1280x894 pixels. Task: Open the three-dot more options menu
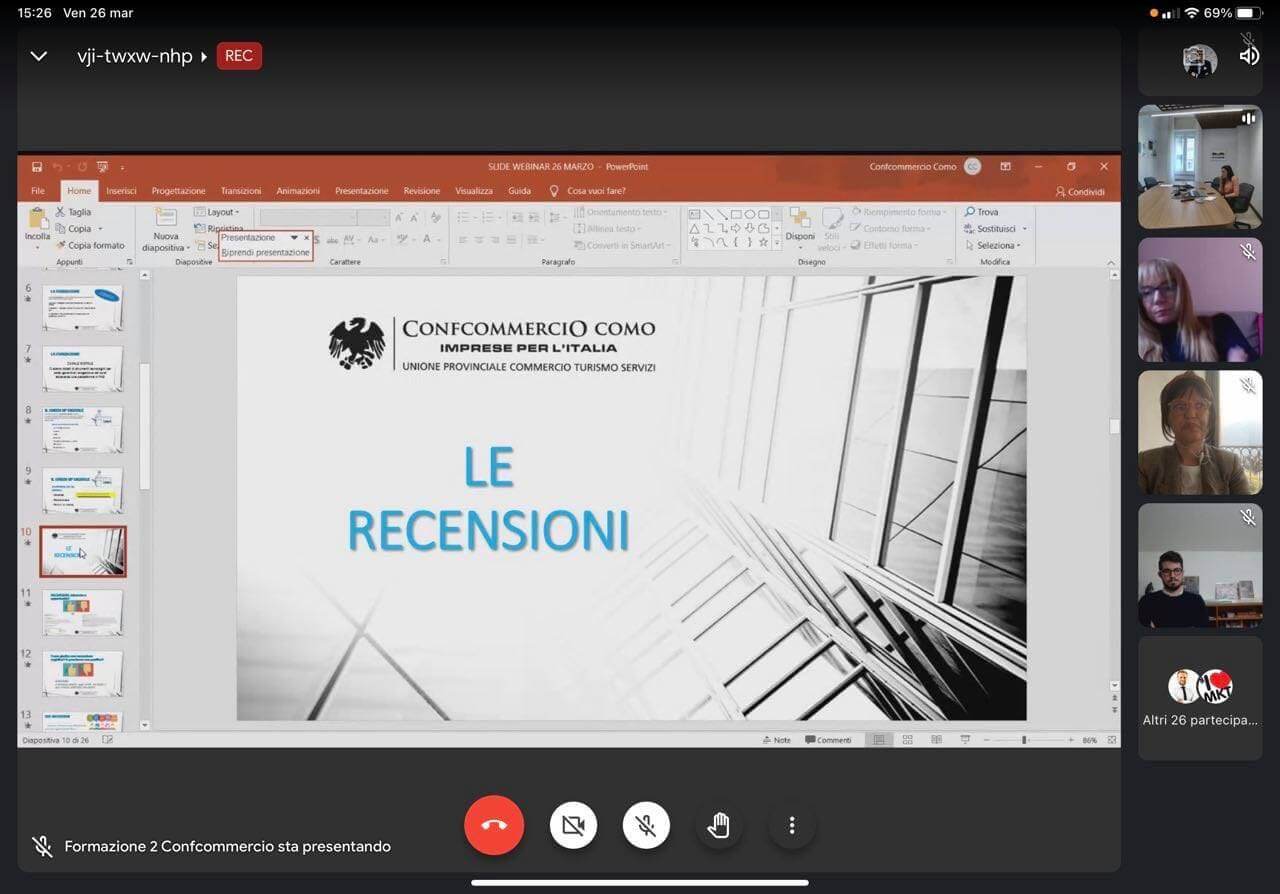click(x=791, y=825)
